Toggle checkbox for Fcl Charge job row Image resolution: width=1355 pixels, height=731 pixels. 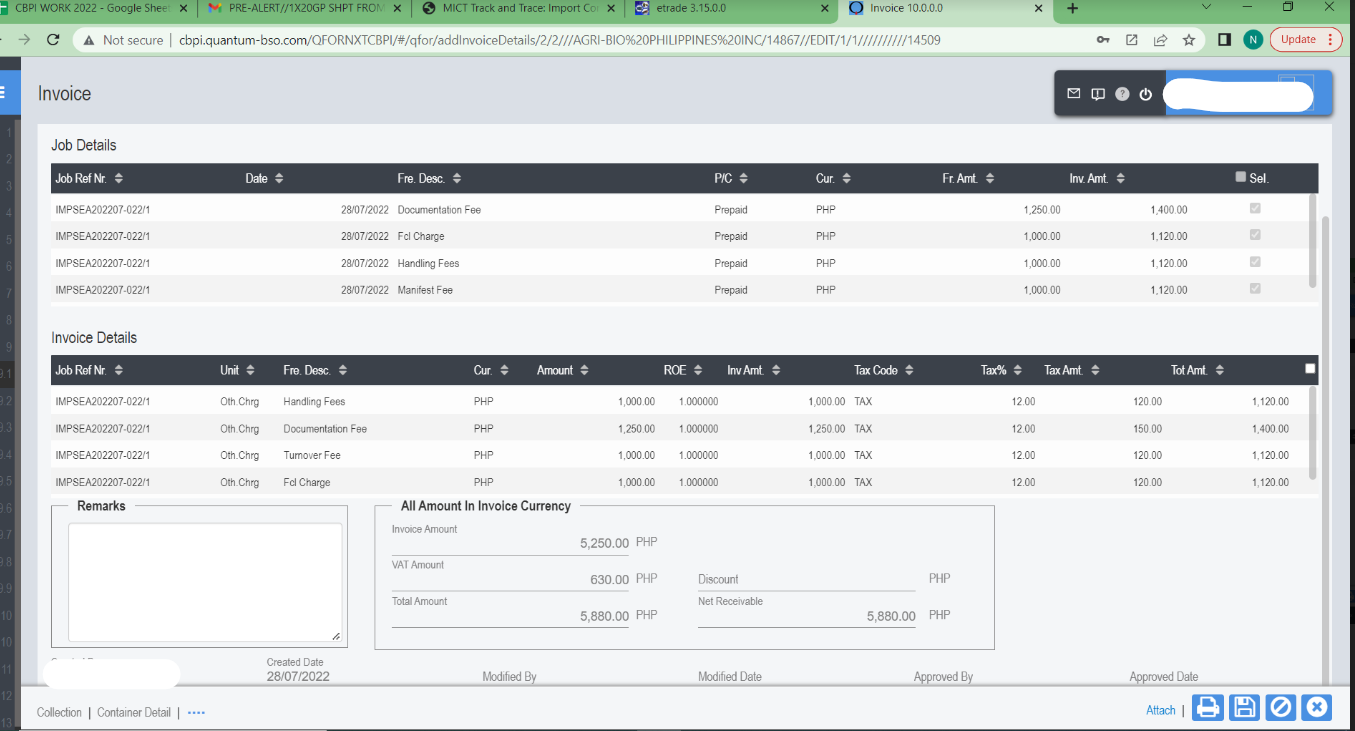[1255, 235]
